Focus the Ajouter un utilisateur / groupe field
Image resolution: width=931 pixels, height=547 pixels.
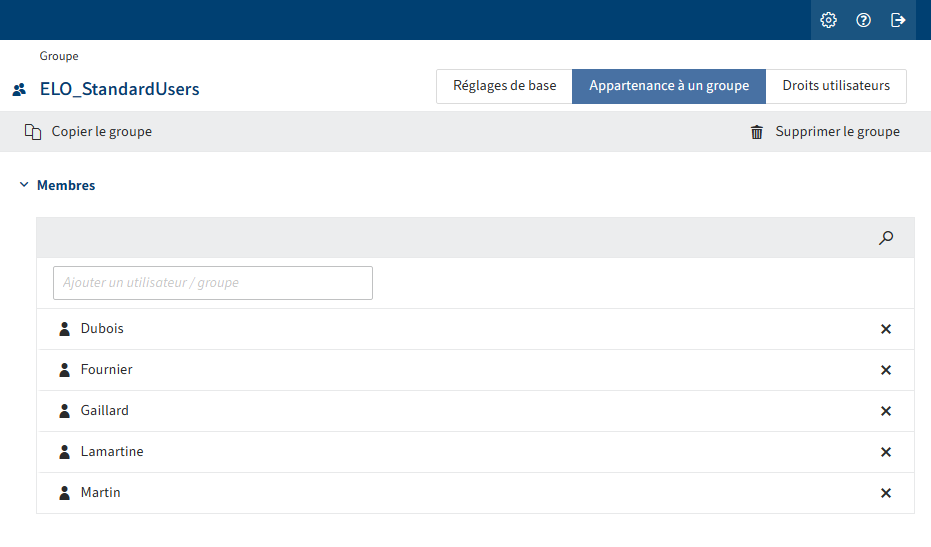(213, 283)
